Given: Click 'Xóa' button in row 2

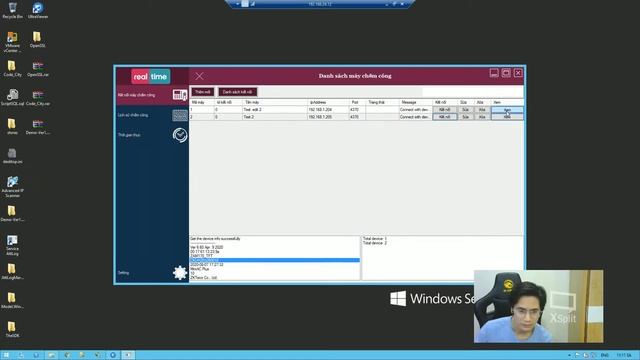Looking at the screenshot, I should coord(482,117).
